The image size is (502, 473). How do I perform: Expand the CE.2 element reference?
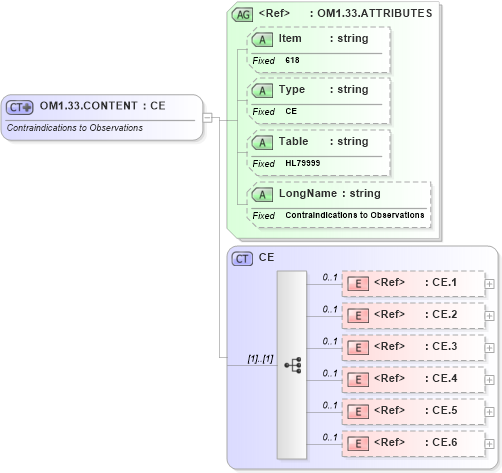(489, 316)
